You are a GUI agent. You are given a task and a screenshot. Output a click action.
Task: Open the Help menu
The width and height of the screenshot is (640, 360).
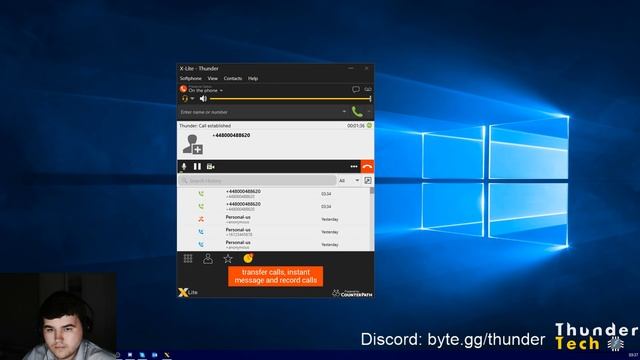[253, 78]
